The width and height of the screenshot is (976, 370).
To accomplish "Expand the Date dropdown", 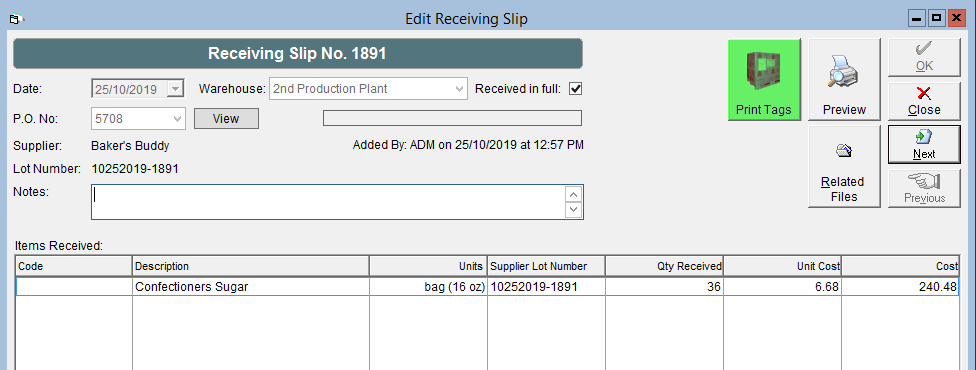I will point(175,89).
